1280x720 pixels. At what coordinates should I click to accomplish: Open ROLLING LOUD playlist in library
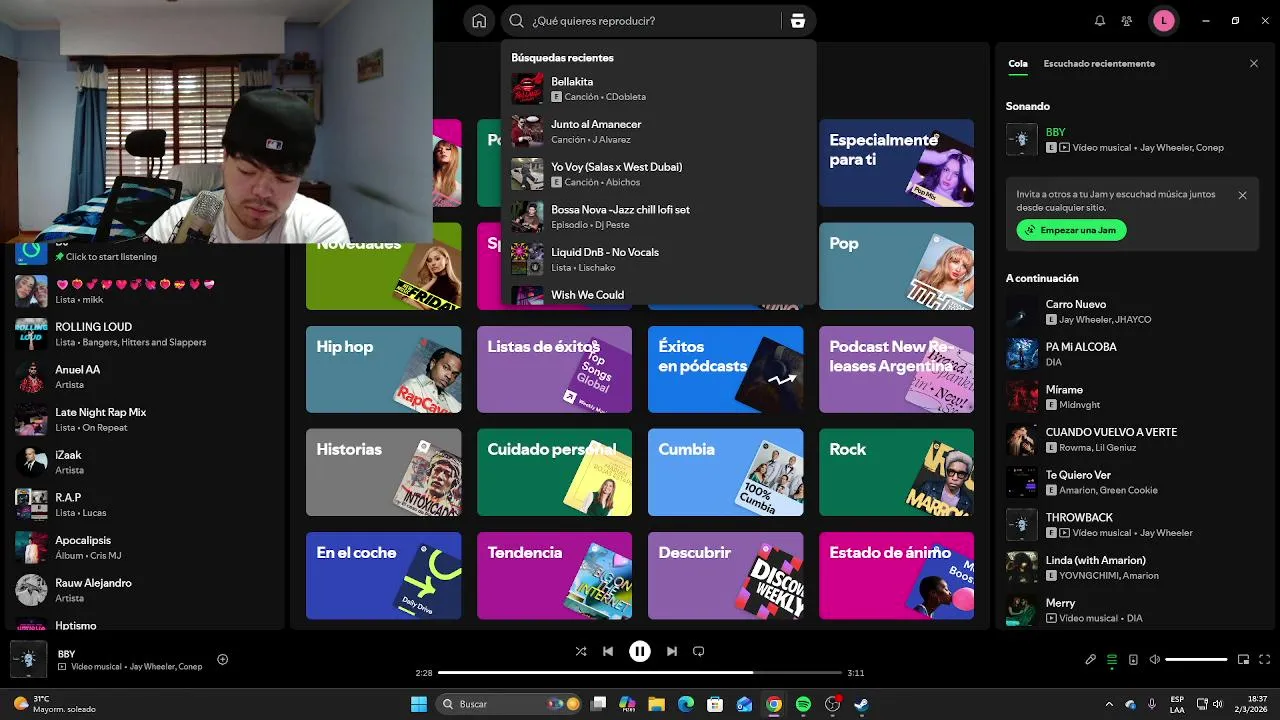[146, 334]
